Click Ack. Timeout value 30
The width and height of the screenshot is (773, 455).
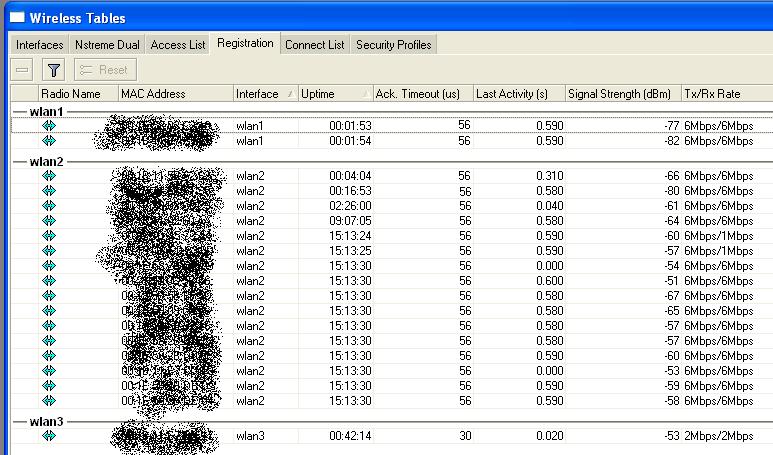[465, 436]
